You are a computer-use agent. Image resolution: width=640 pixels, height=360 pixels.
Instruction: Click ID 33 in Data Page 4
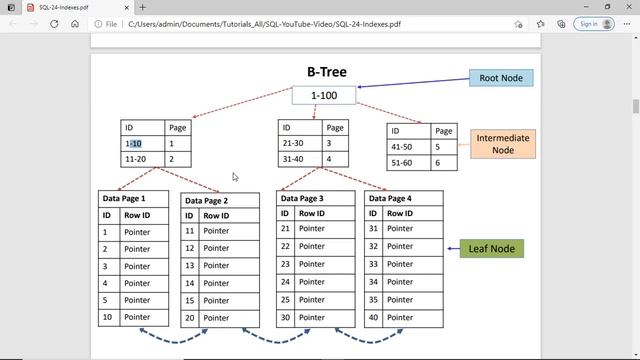pyautogui.click(x=373, y=264)
